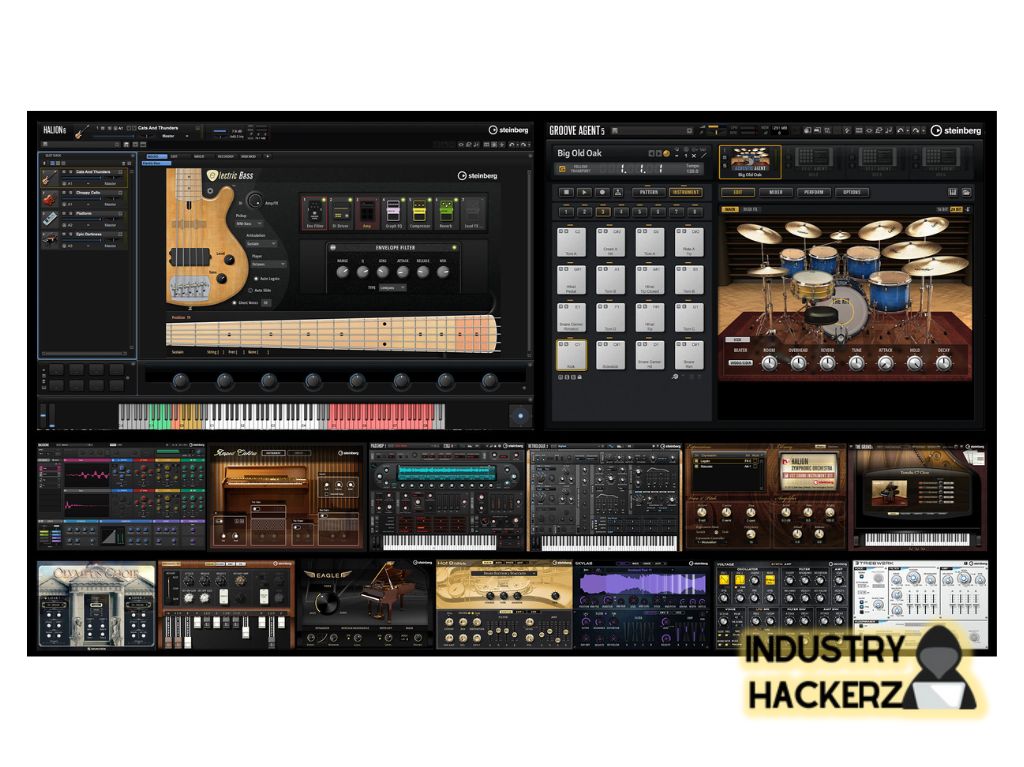This screenshot has width=1024, height=767.
Task: Toggle the Compressor pedal LED
Action: point(428,199)
